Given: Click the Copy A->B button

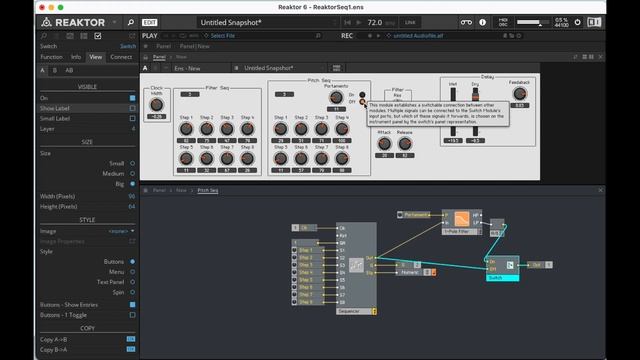Looking at the screenshot, I should pos(131,339).
